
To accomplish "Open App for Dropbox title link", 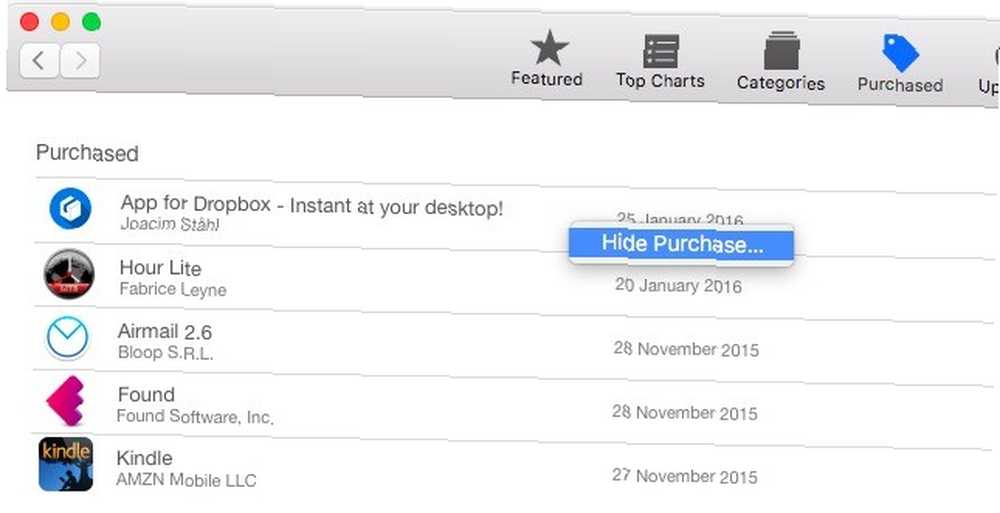I will click(x=312, y=205).
